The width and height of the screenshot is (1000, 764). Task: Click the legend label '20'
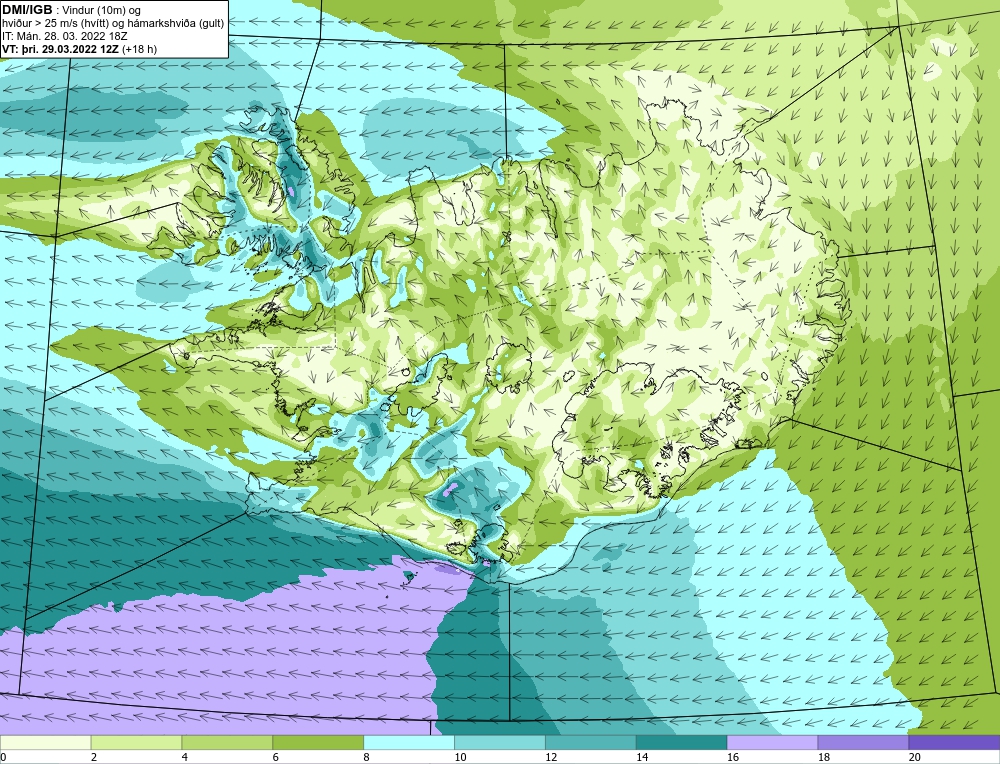point(915,757)
